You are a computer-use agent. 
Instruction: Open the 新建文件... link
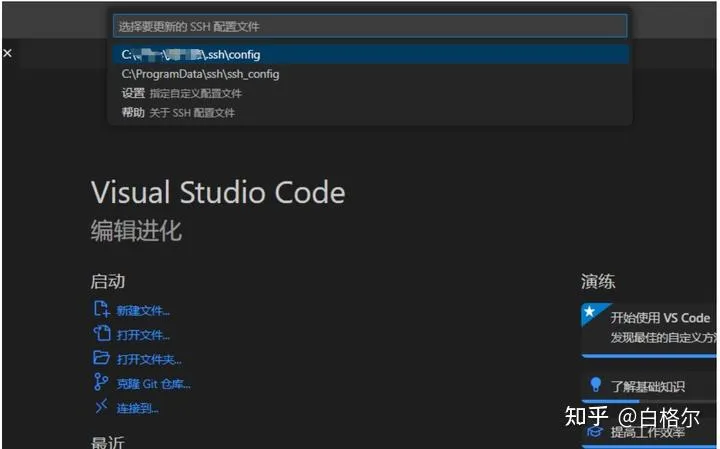coord(143,311)
